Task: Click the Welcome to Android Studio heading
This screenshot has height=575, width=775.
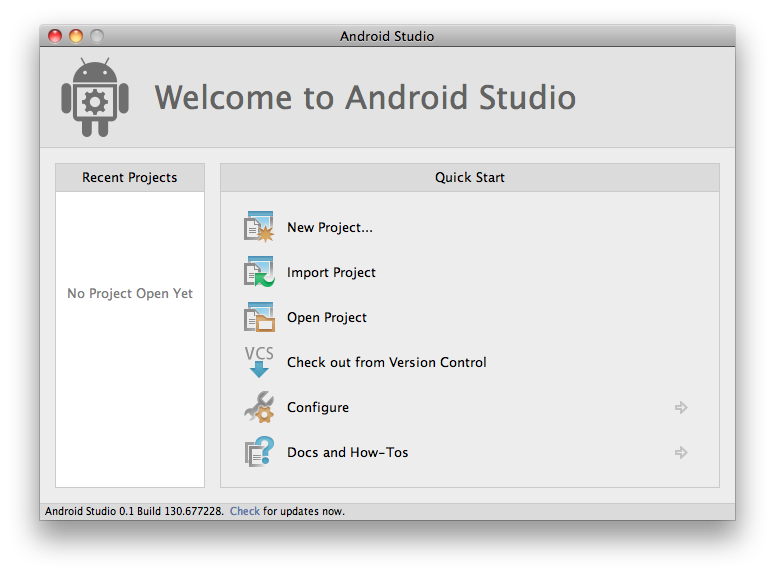Action: [x=365, y=97]
